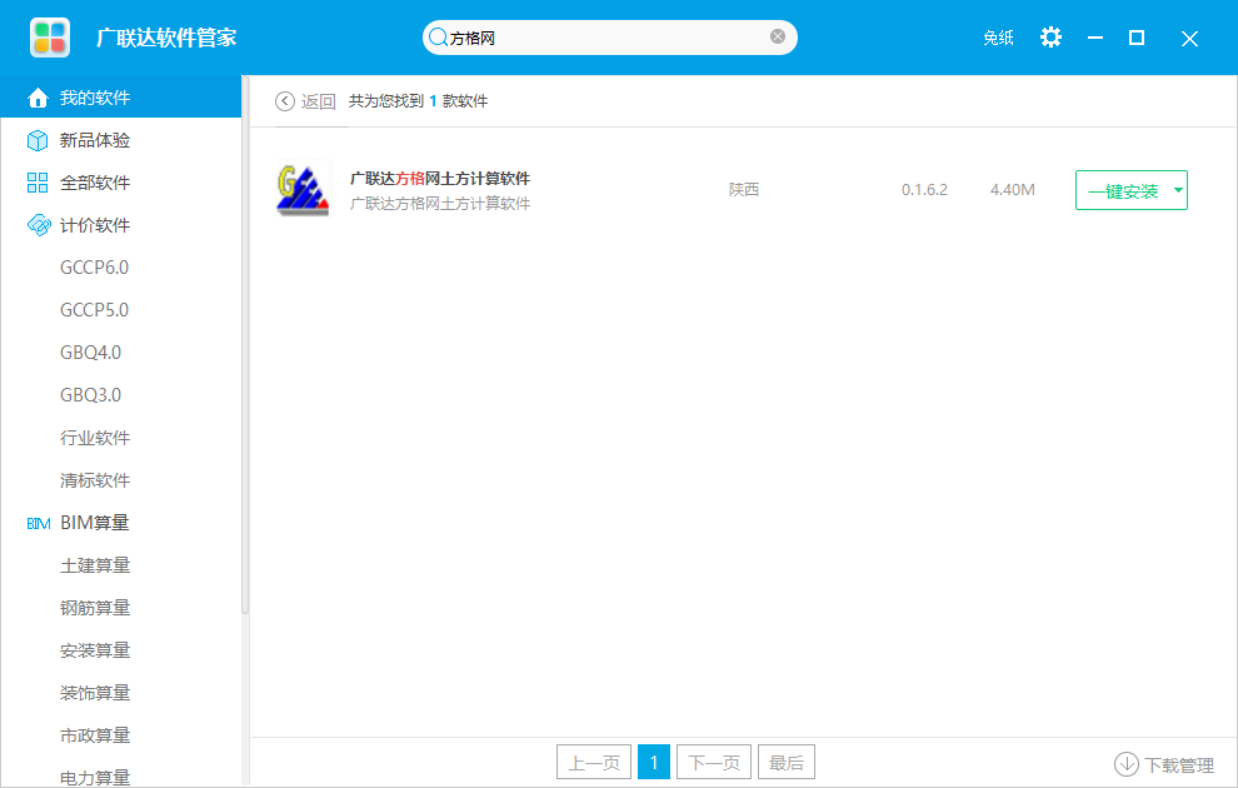This screenshot has width=1238, height=788.
Task: Click the download arrow icon for 下载管理
Action: tap(1126, 764)
